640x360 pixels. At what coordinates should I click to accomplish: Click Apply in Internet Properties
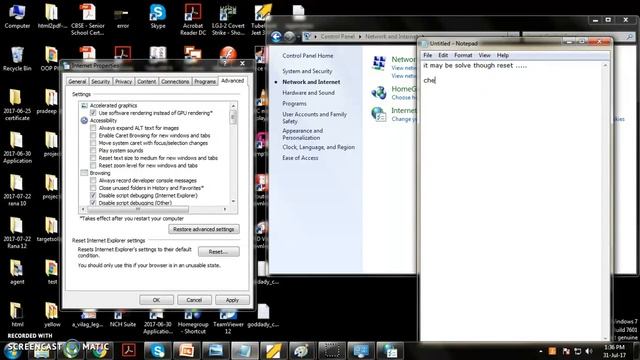[x=232, y=300]
